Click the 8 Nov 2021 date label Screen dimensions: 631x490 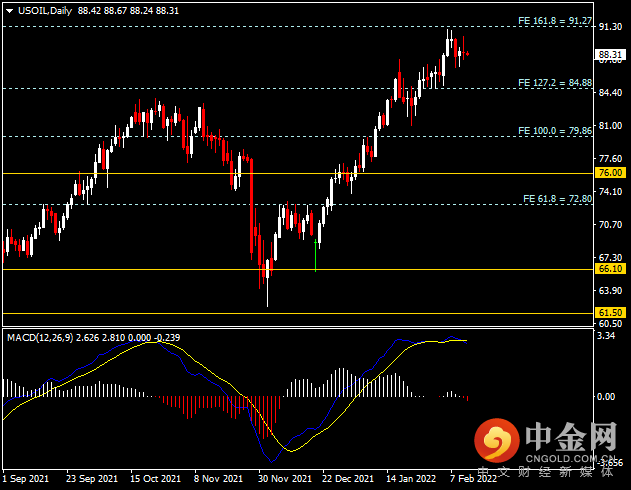[218, 479]
